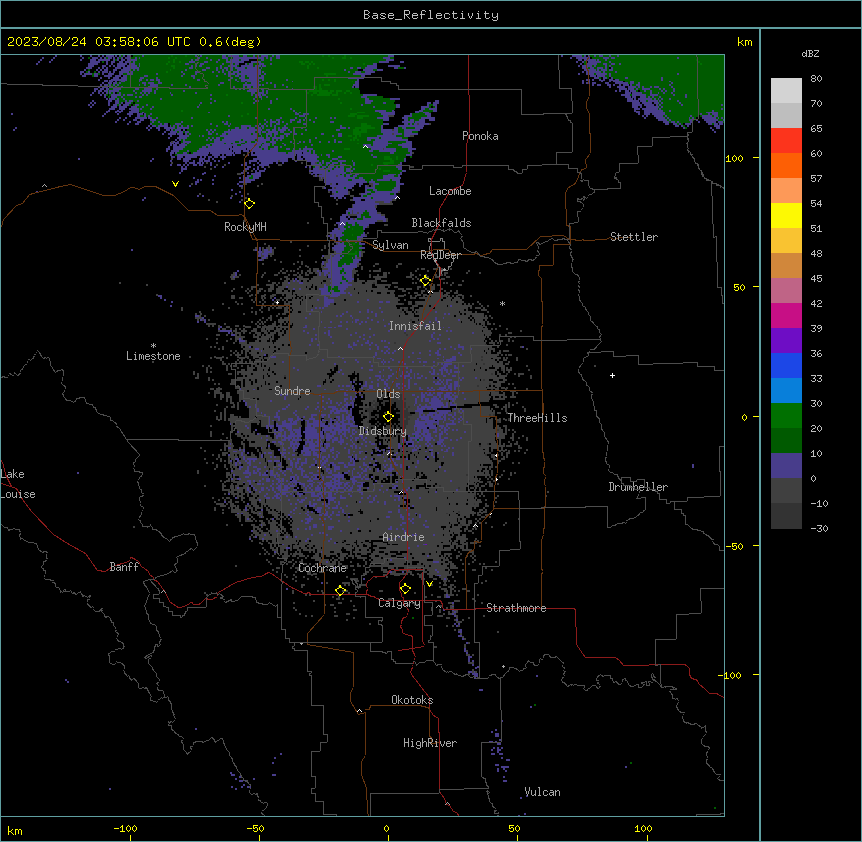Click the Didsbury city label

tap(383, 431)
